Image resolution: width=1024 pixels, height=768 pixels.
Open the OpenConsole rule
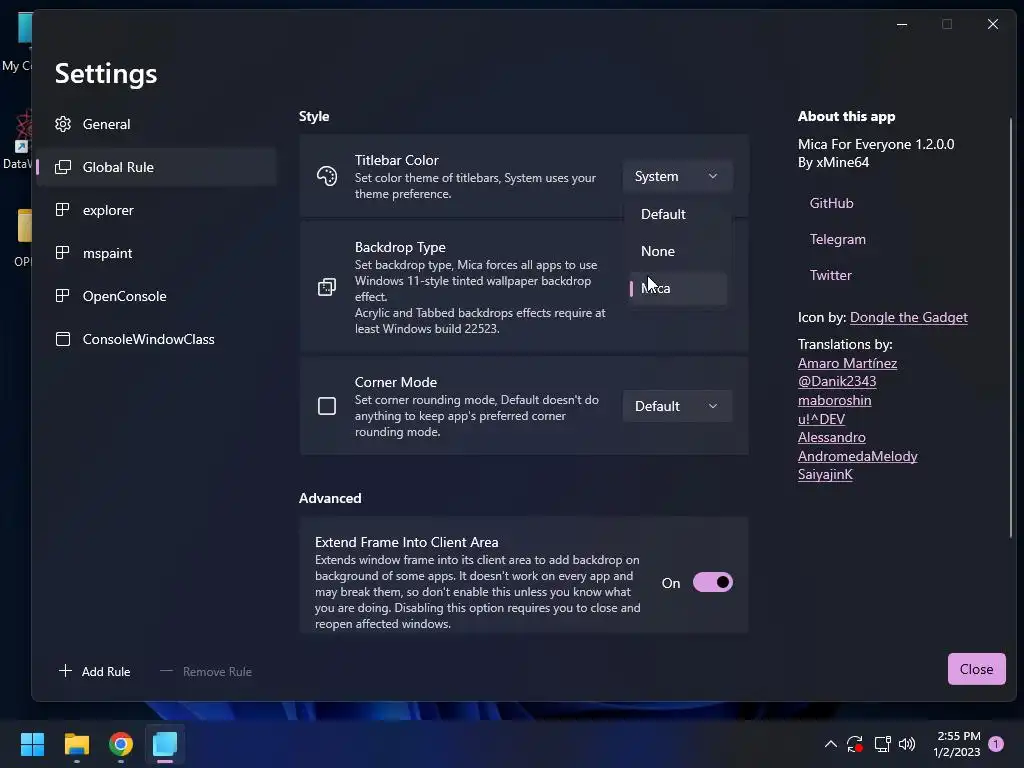click(156, 296)
